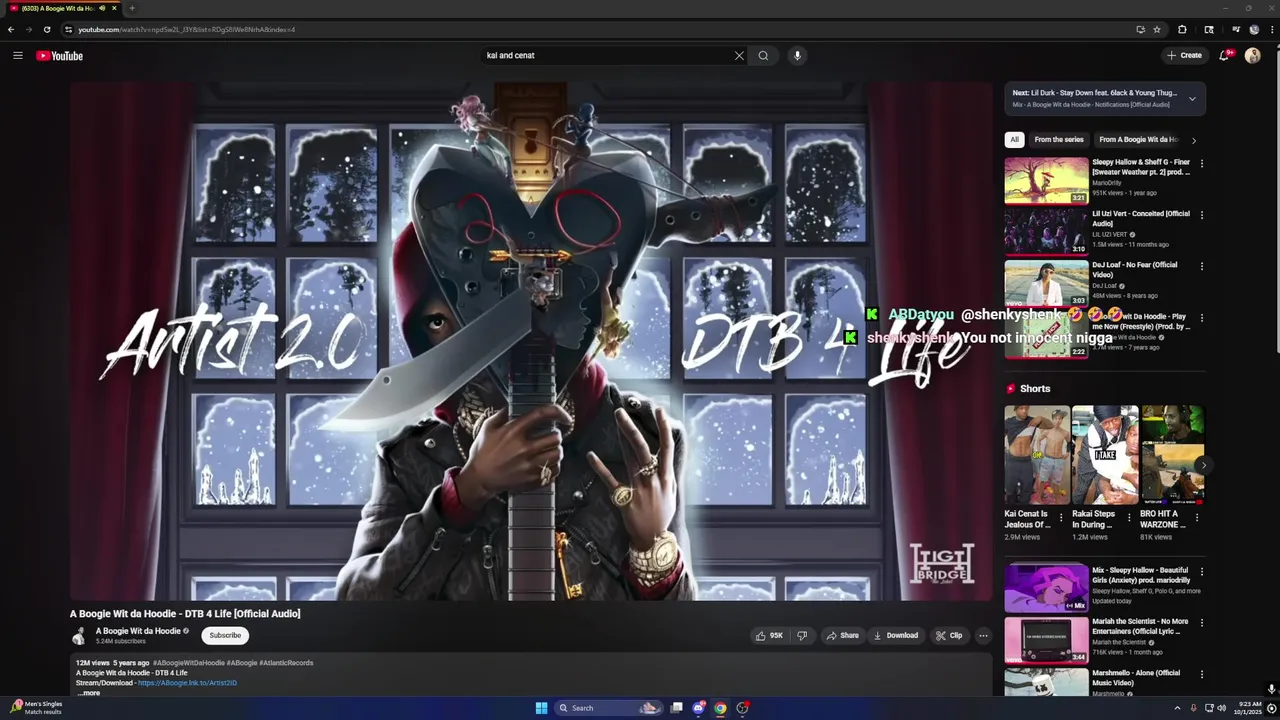The width and height of the screenshot is (1280, 720).
Task: Show next Shorts with arrow
Action: click(1203, 465)
